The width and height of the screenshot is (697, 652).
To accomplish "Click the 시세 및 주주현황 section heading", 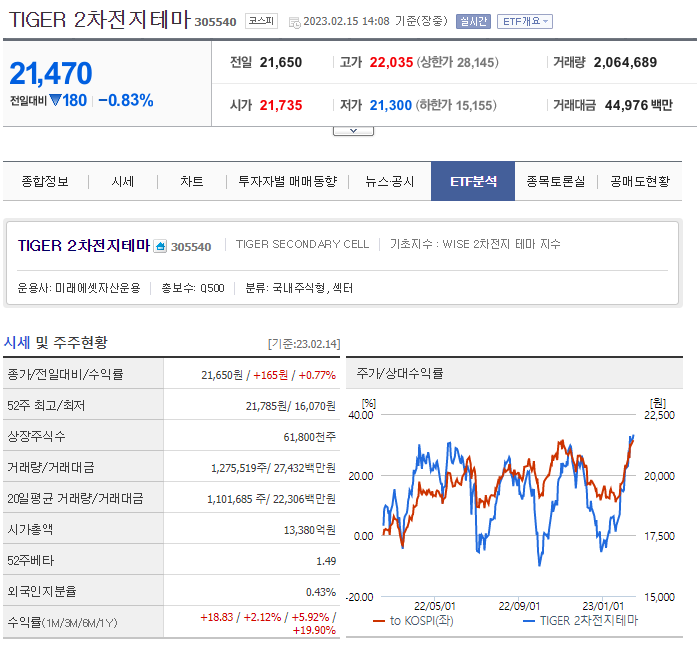I will click(x=56, y=342).
